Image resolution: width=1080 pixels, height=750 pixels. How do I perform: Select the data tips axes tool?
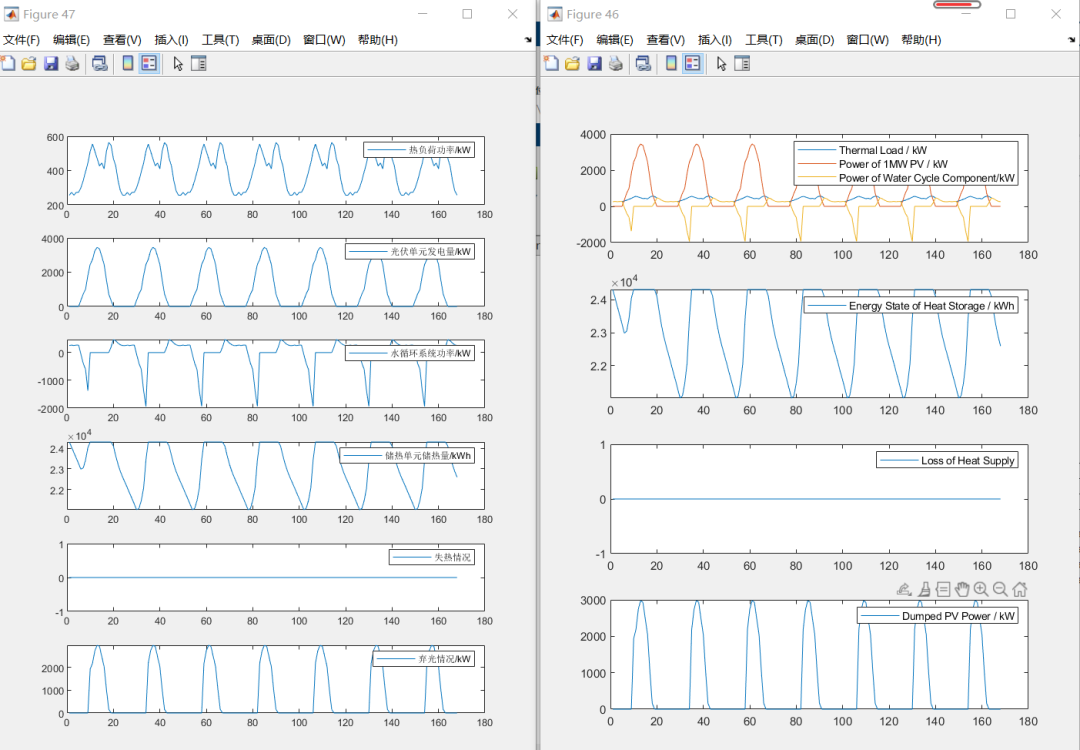943,590
